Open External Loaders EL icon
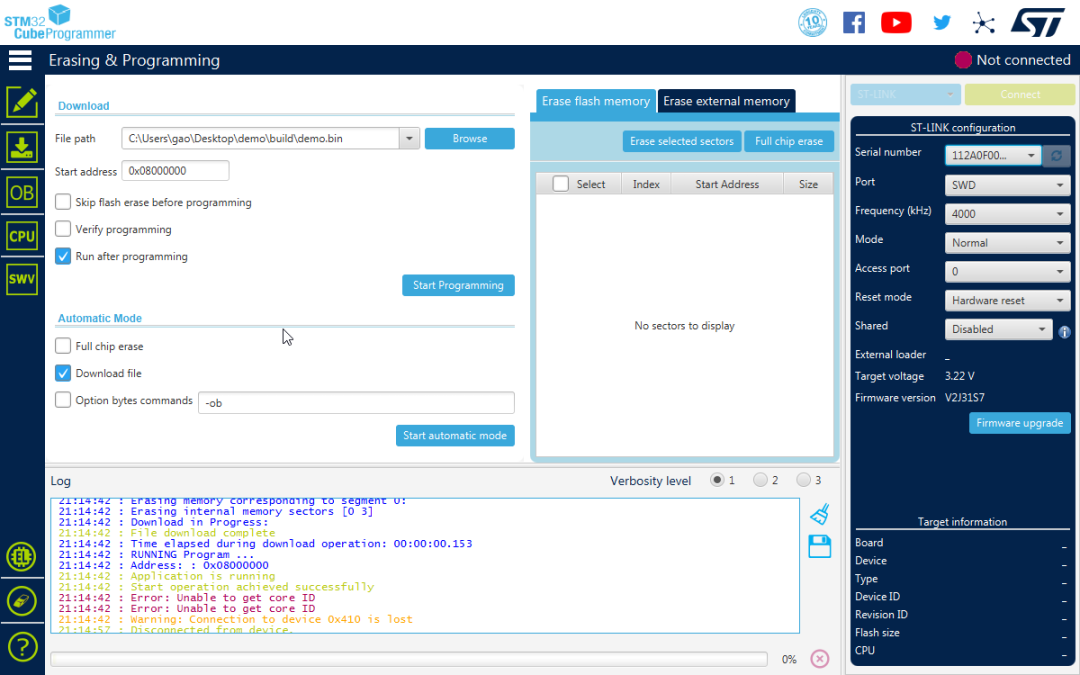 22,557
